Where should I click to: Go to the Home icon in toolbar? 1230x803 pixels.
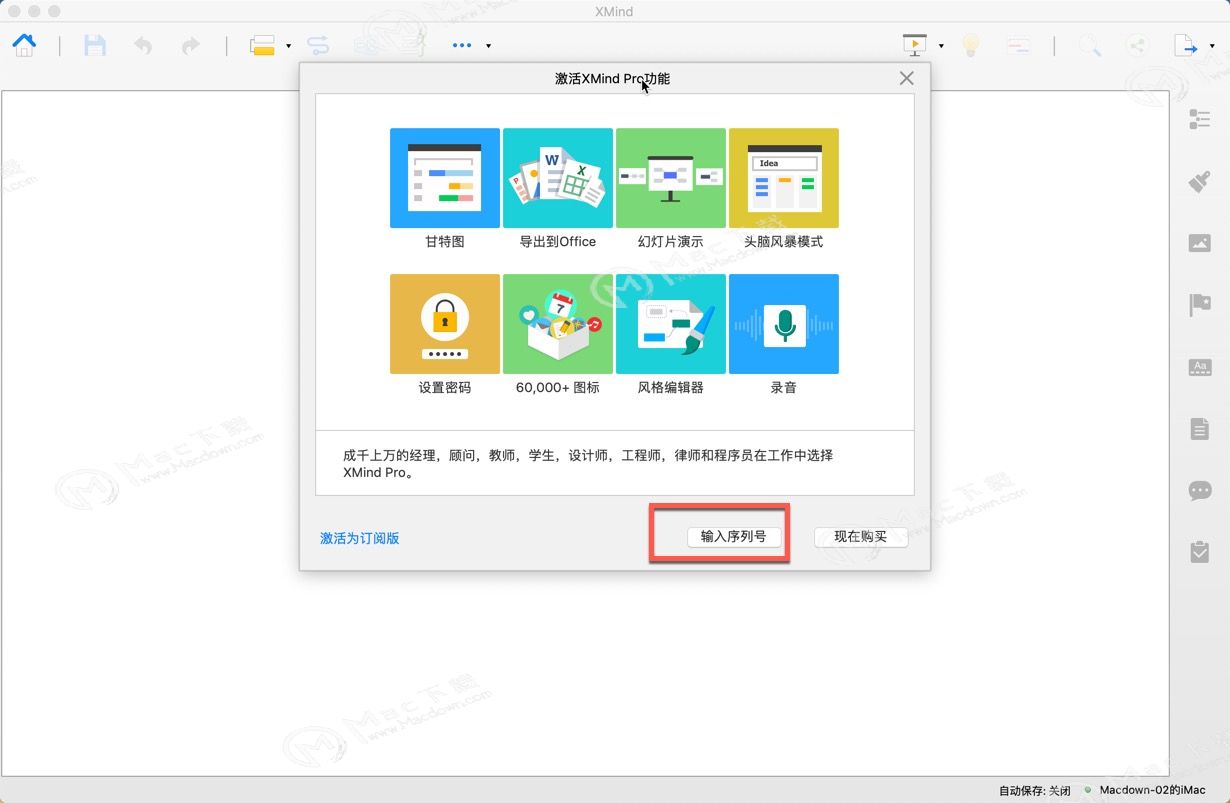(24, 45)
